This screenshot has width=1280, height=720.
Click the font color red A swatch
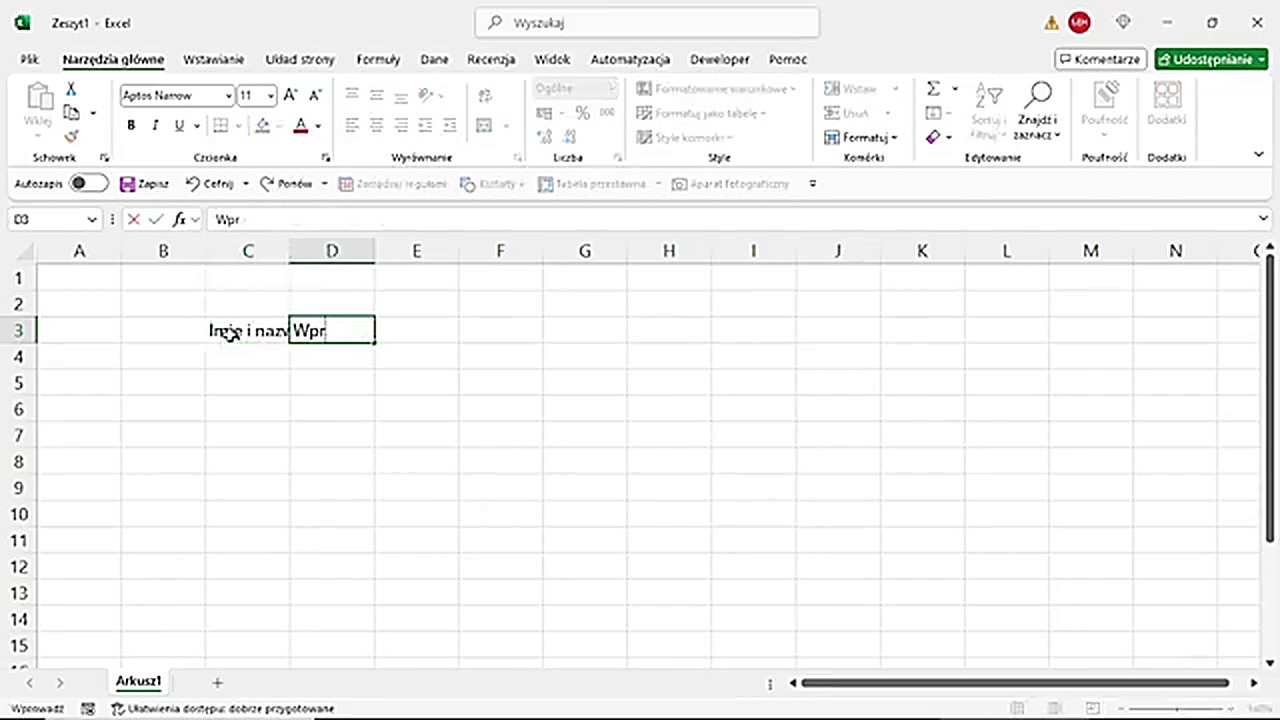click(x=300, y=126)
